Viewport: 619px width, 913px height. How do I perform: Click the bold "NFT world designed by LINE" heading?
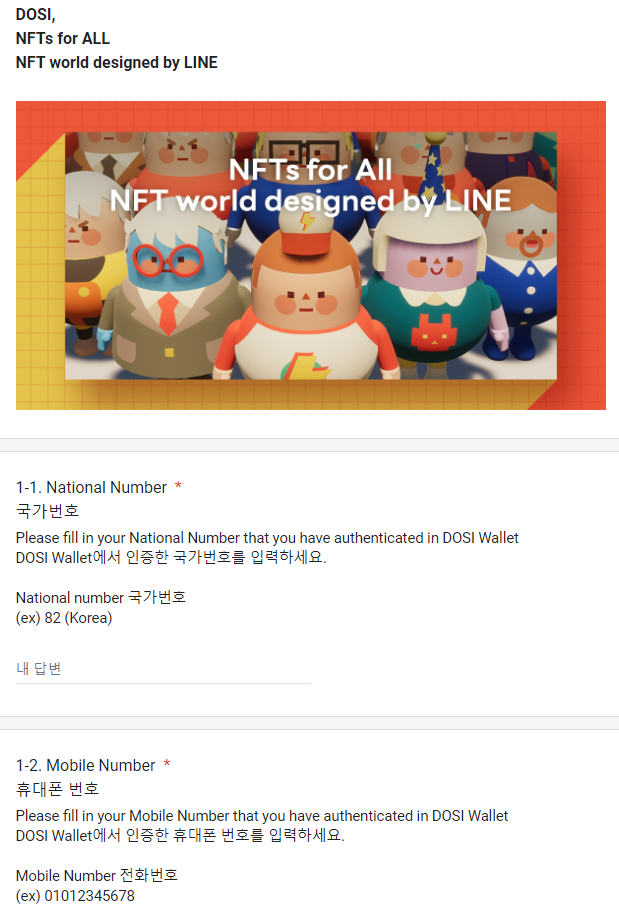116,62
